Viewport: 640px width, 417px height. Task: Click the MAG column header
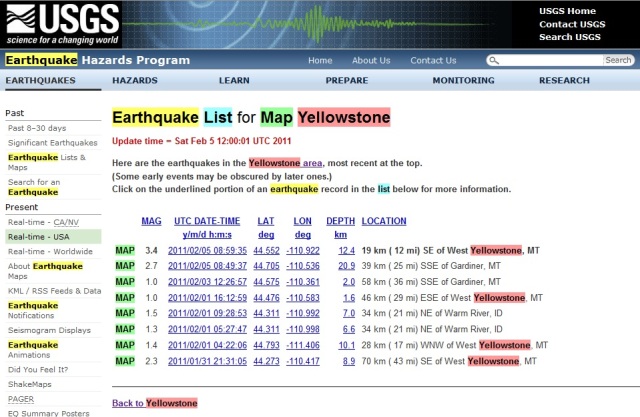[151, 221]
